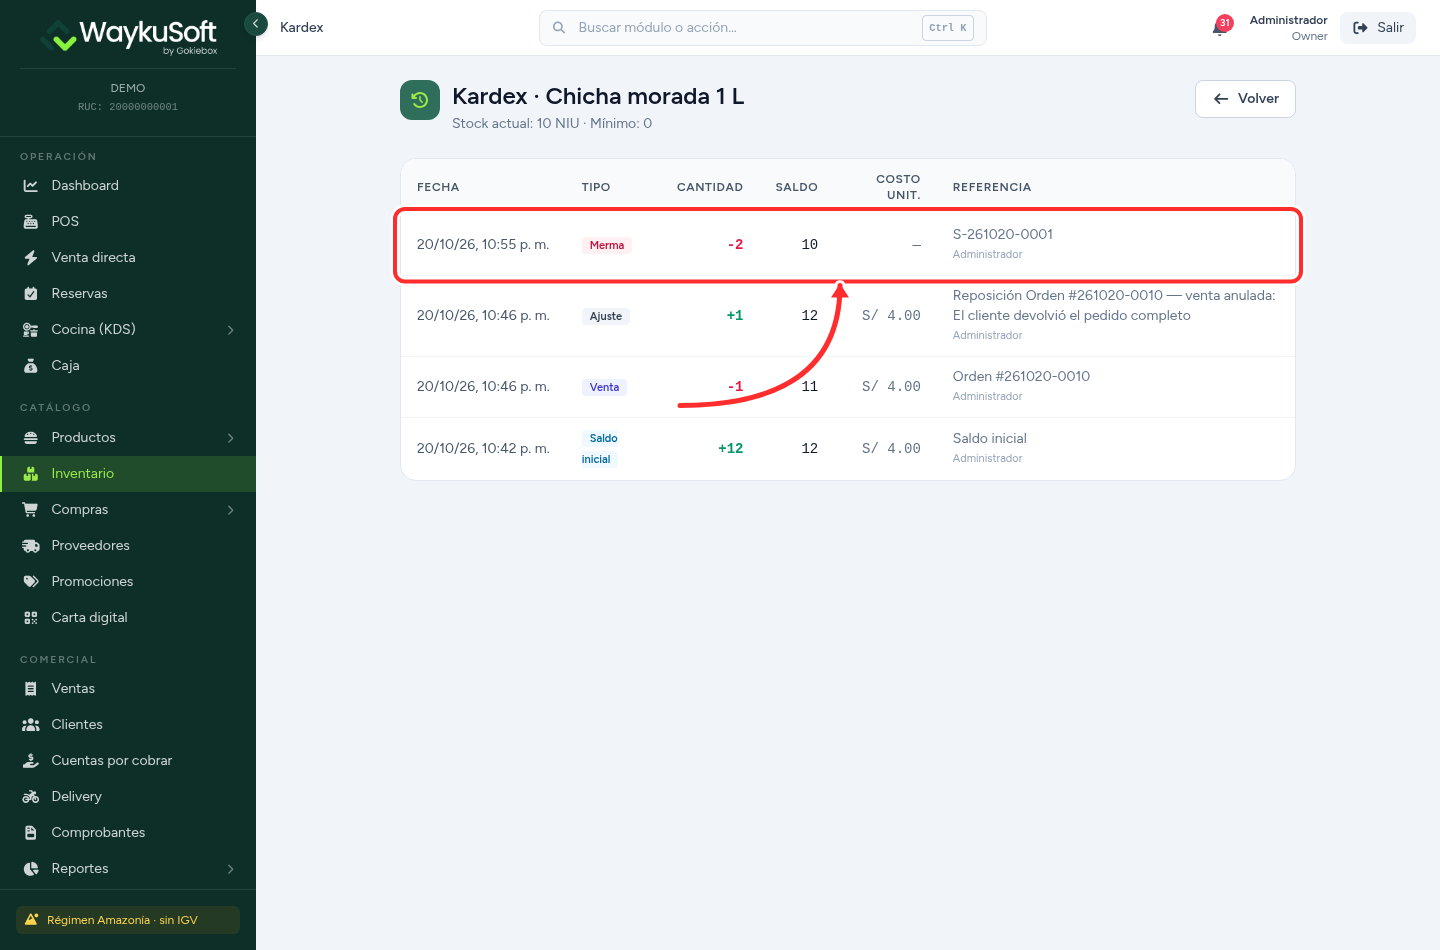Open Ventas in the sidebar
This screenshot has width=1440, height=950.
pyautogui.click(x=128, y=689)
